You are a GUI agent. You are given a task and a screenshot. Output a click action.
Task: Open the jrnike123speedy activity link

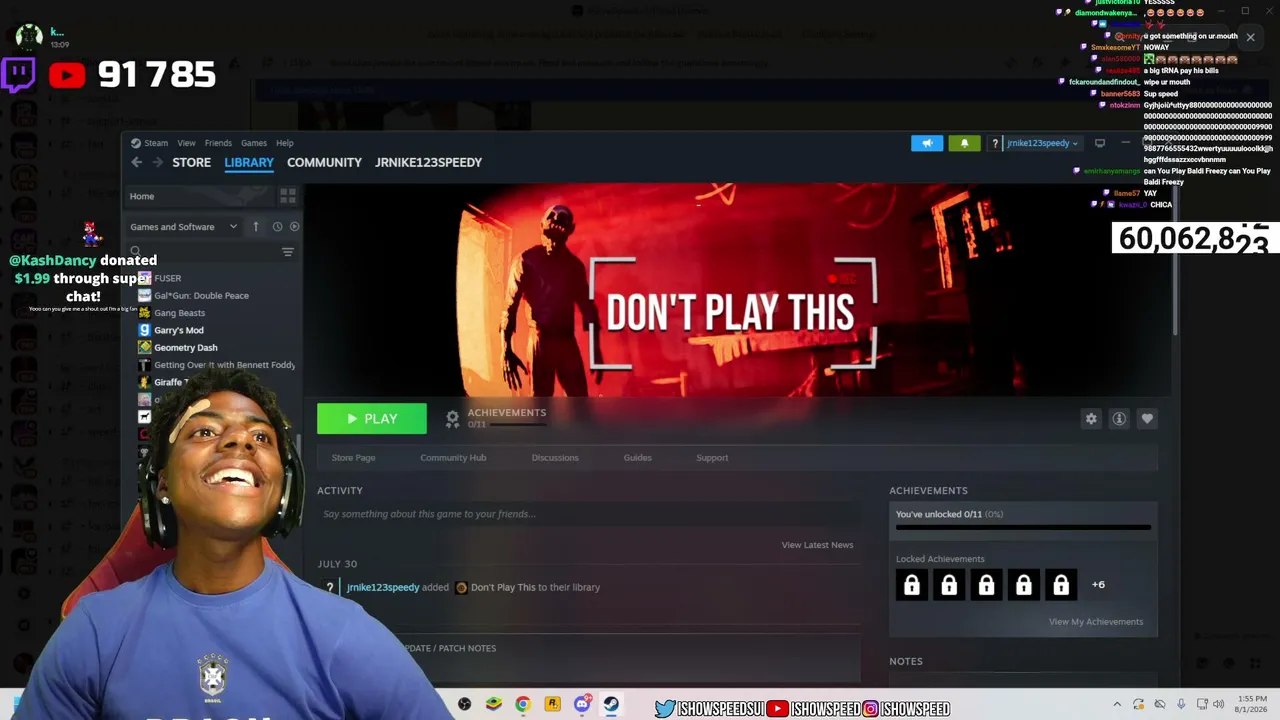pyautogui.click(x=383, y=587)
